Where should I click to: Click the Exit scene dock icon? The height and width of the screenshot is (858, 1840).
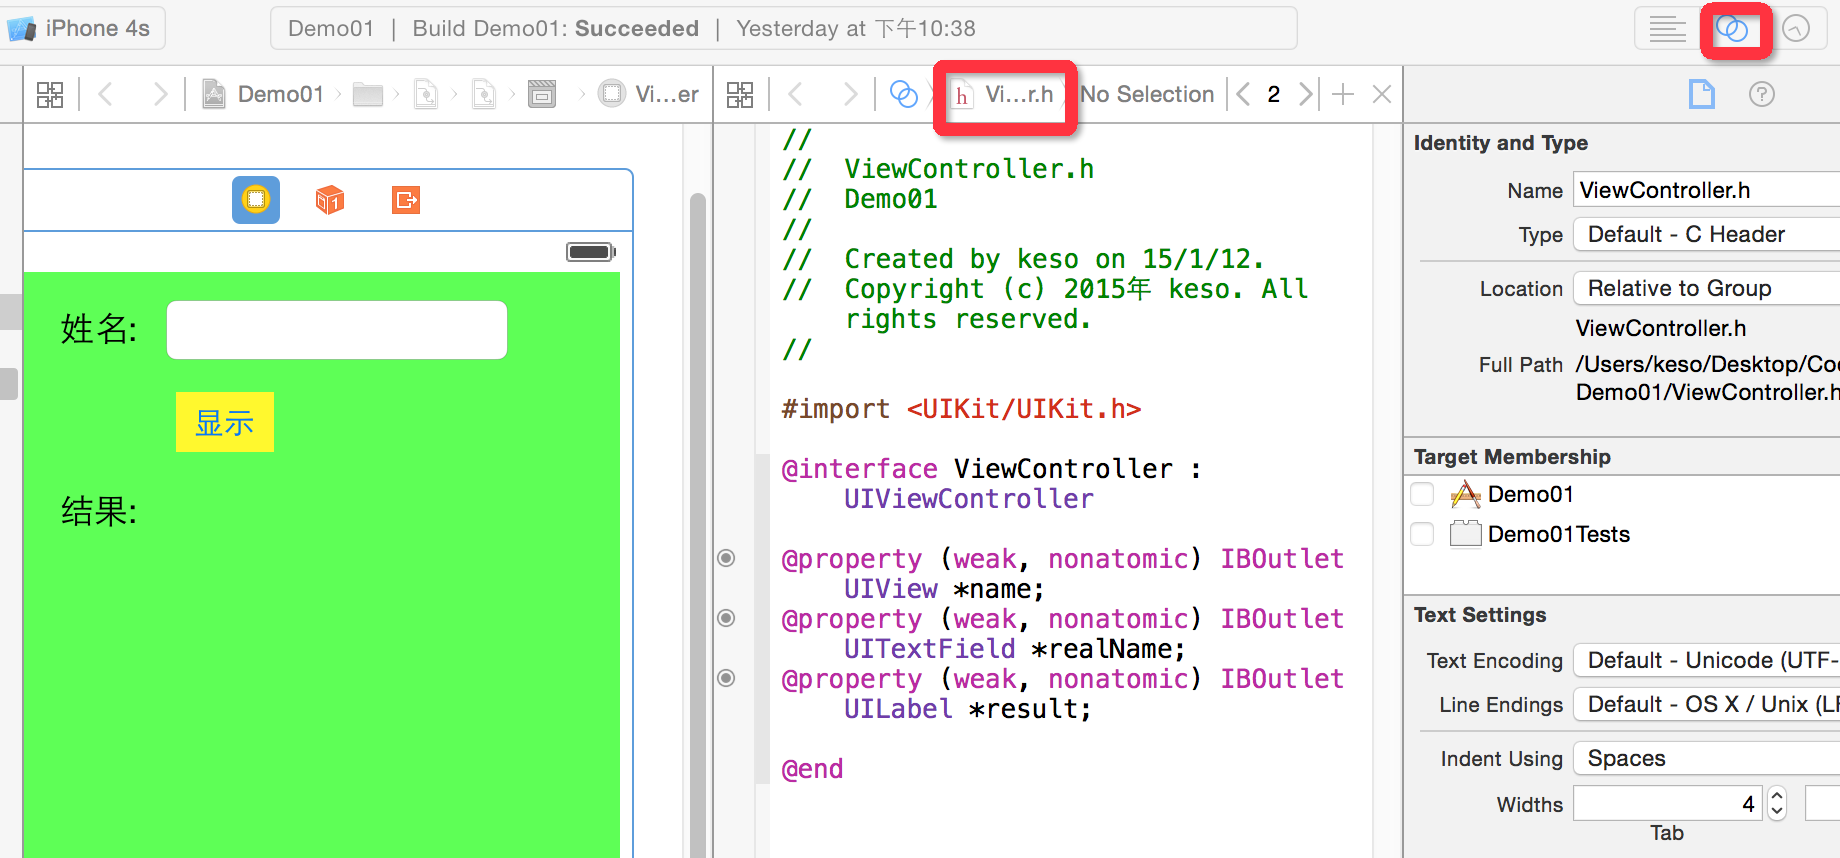(405, 200)
